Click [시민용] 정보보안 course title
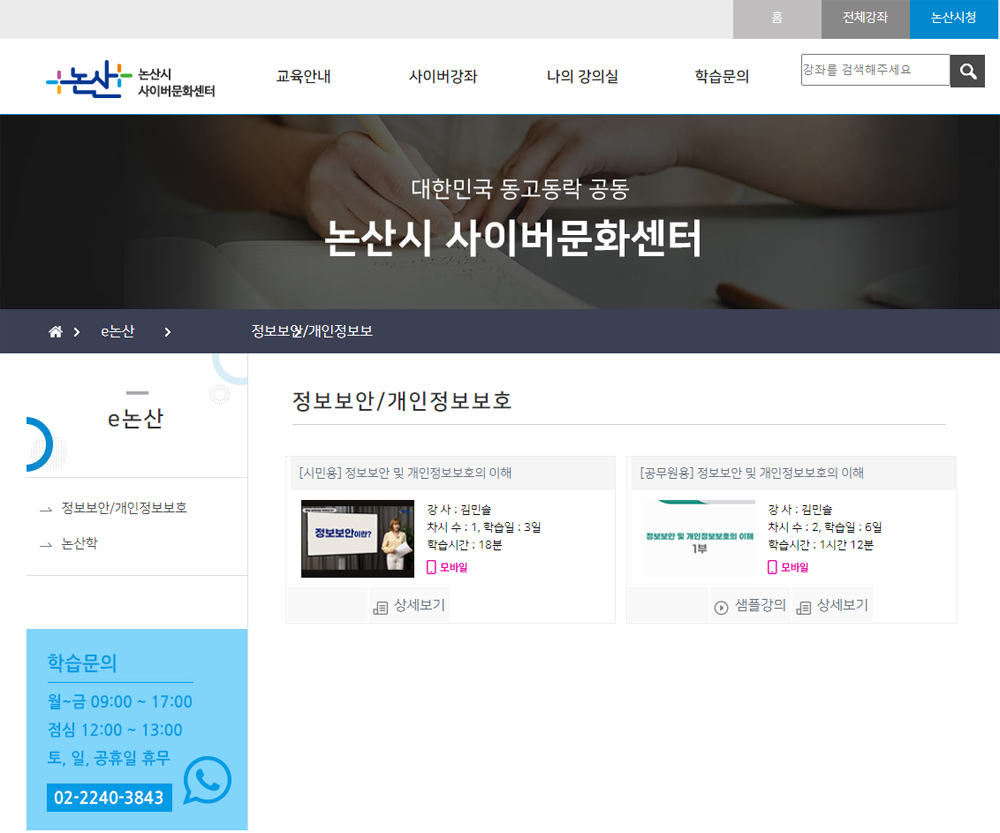1000x833 pixels. click(406, 473)
